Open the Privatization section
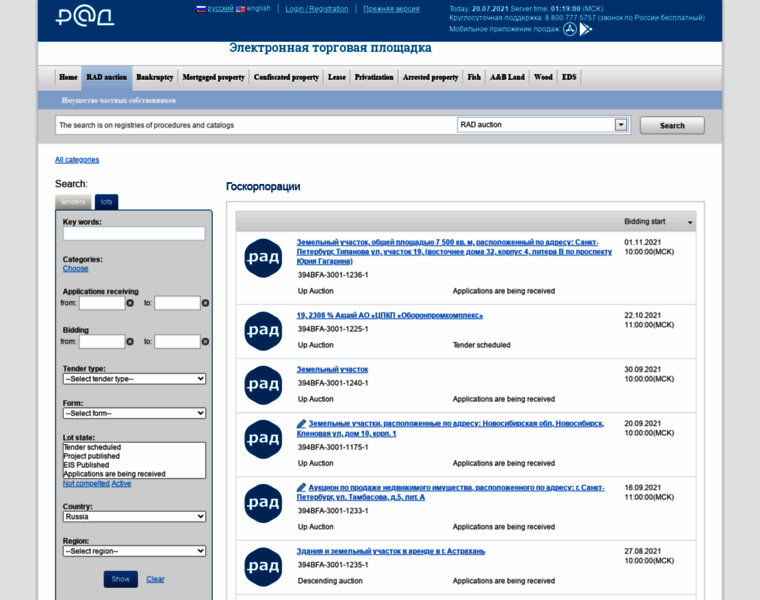Viewport: 760px width, 600px height. point(374,77)
